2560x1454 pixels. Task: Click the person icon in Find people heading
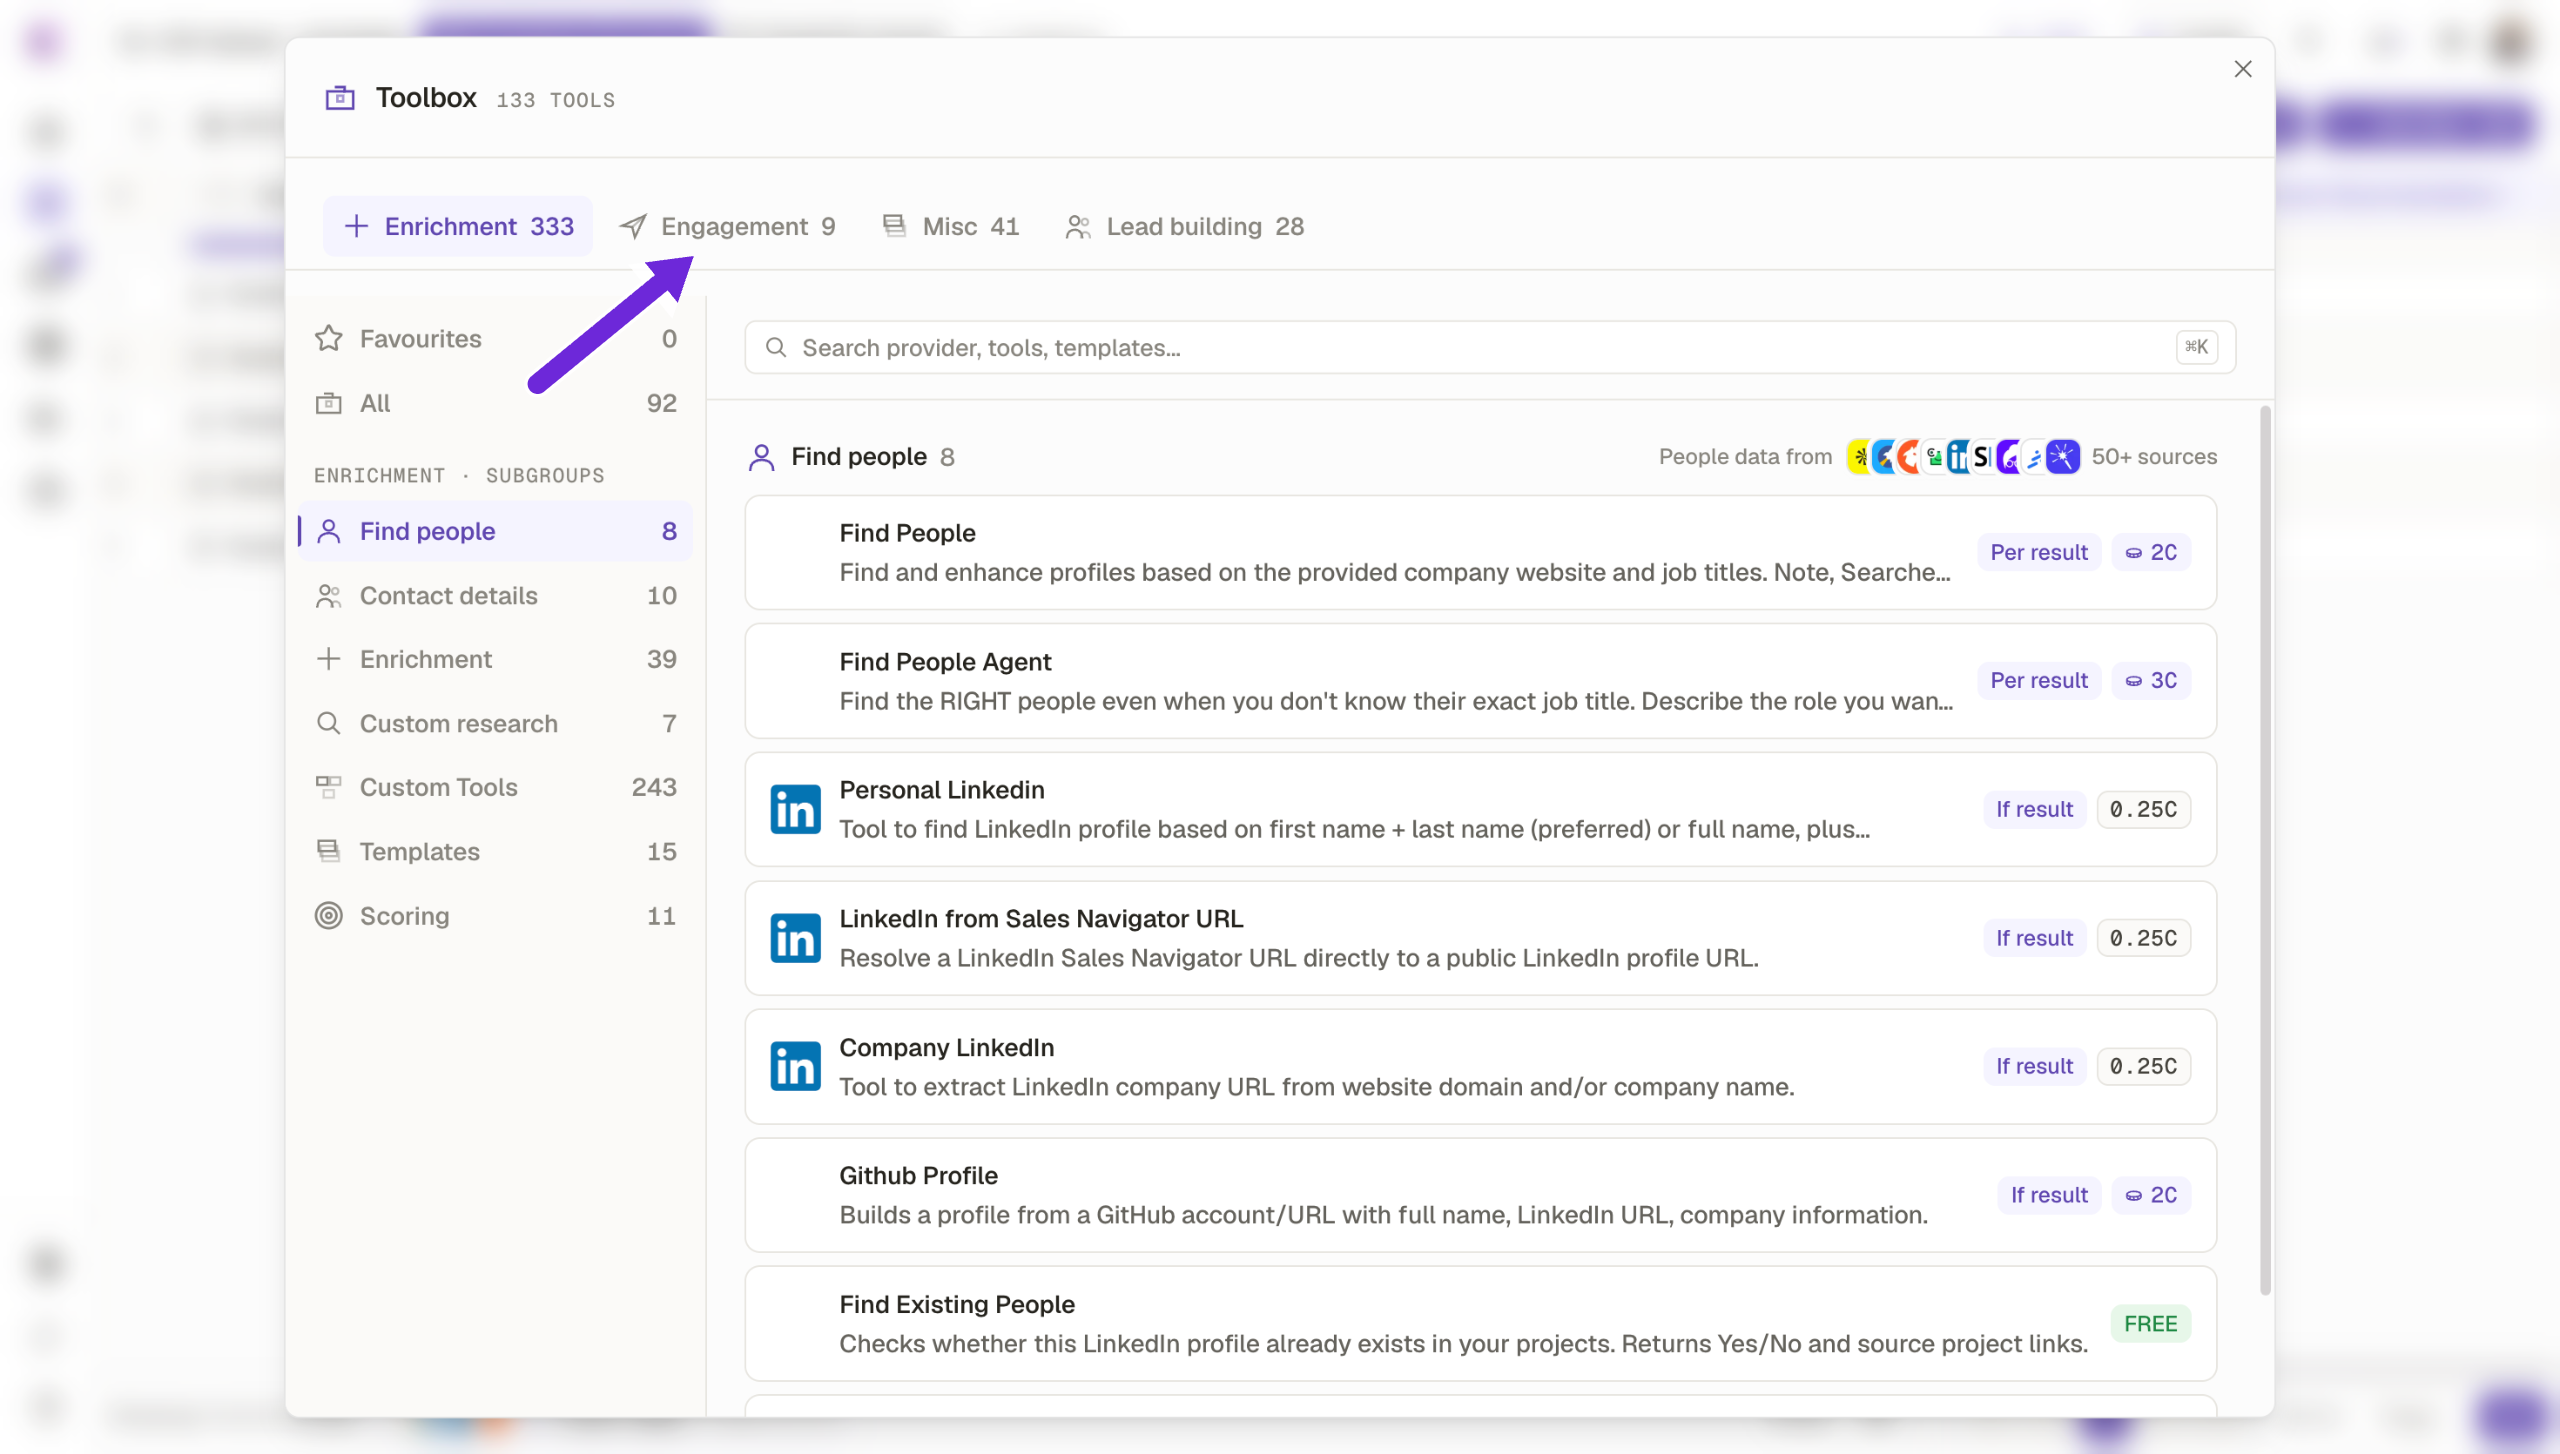click(762, 457)
